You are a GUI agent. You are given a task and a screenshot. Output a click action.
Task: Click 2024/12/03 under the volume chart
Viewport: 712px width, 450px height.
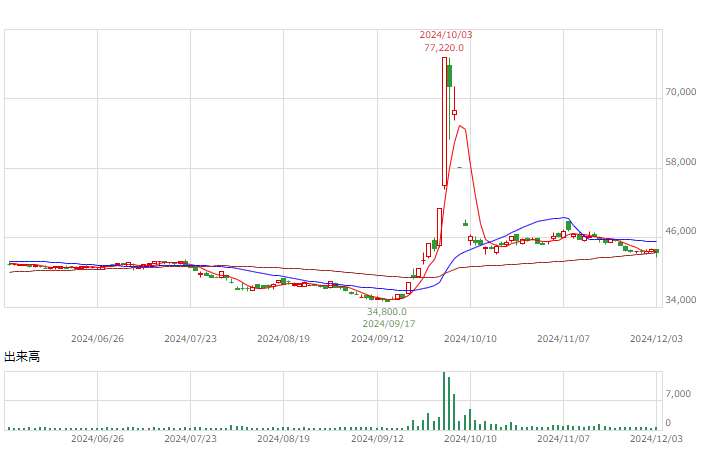point(656,439)
